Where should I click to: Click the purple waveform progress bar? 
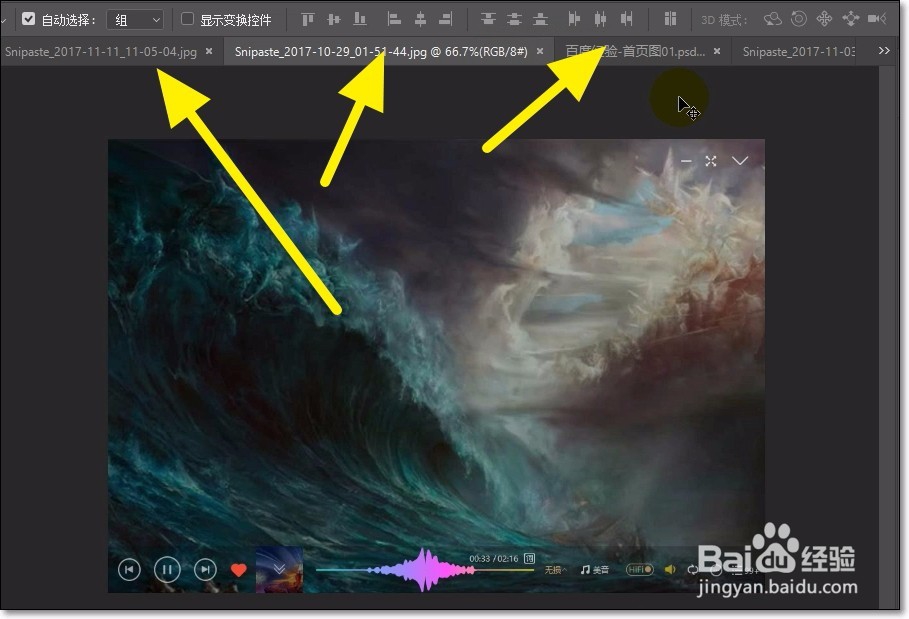424,570
